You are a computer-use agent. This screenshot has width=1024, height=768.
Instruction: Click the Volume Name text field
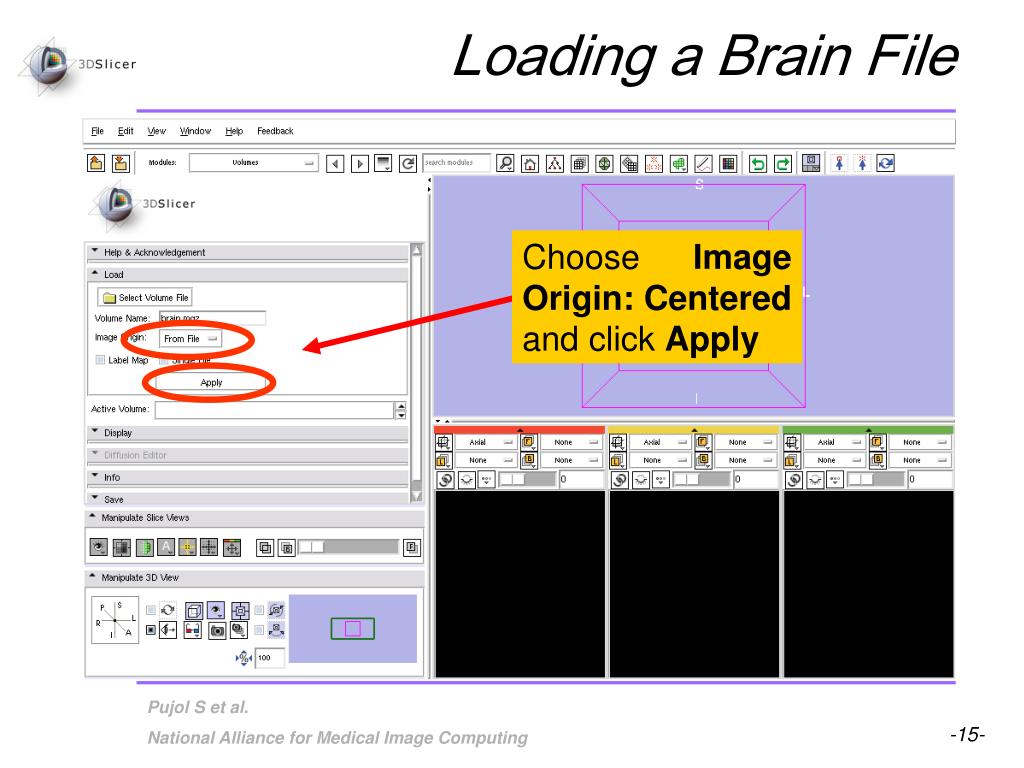point(212,318)
